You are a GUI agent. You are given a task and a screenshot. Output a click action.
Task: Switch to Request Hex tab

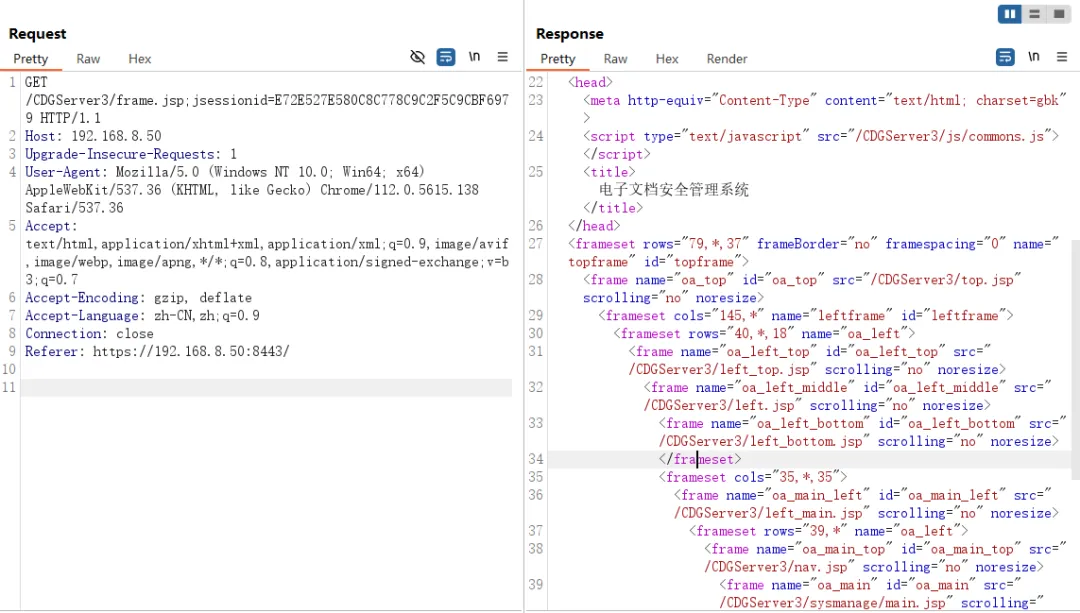(x=140, y=59)
